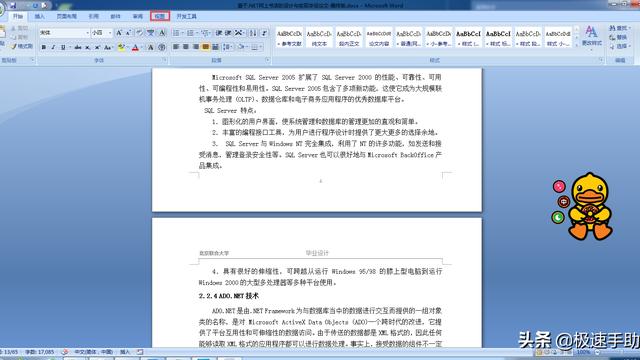Screen dimensions: 640x360
Task: Click the Sort (A-Z) icon
Action: tap(253, 33)
